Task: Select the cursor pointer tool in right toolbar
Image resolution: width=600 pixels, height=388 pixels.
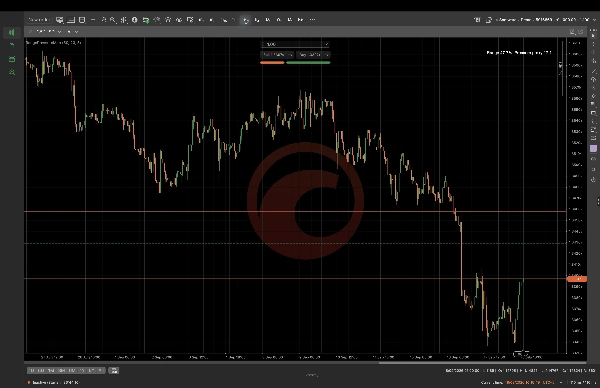Action: coord(593,35)
